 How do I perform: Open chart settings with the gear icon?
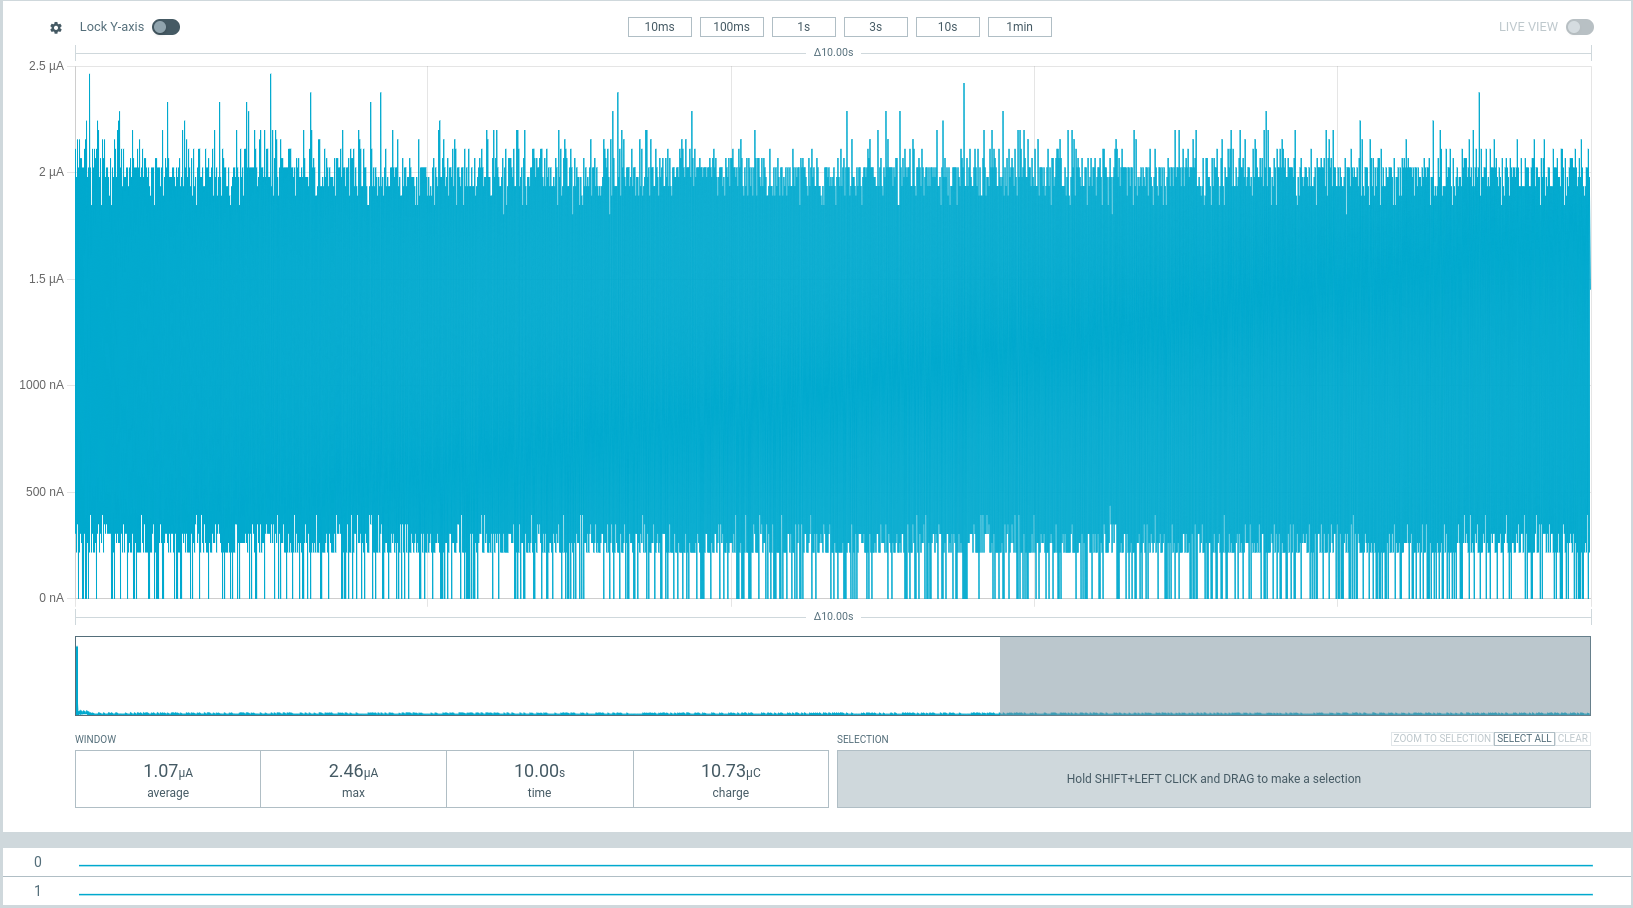point(57,27)
